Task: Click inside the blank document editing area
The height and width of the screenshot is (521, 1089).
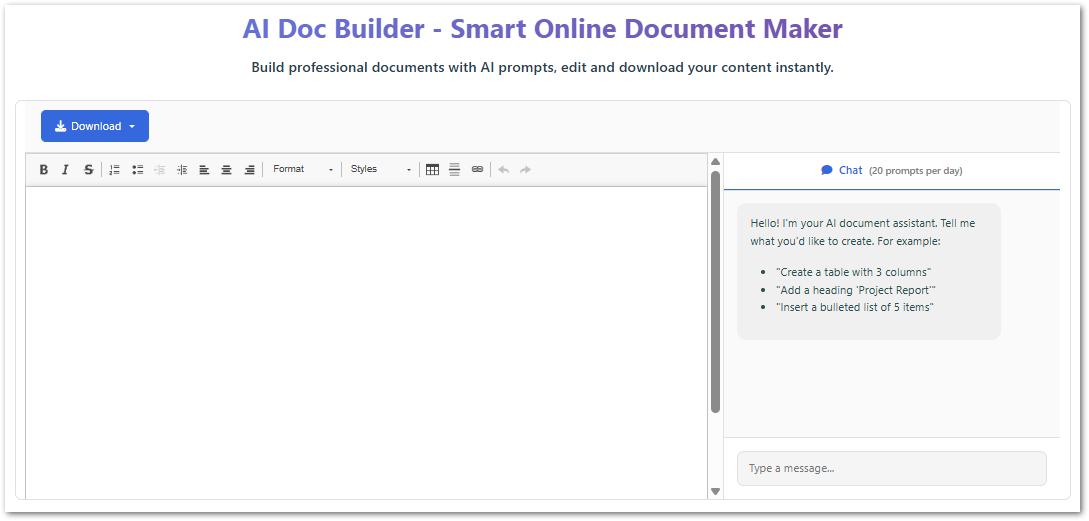Action: coord(367,342)
